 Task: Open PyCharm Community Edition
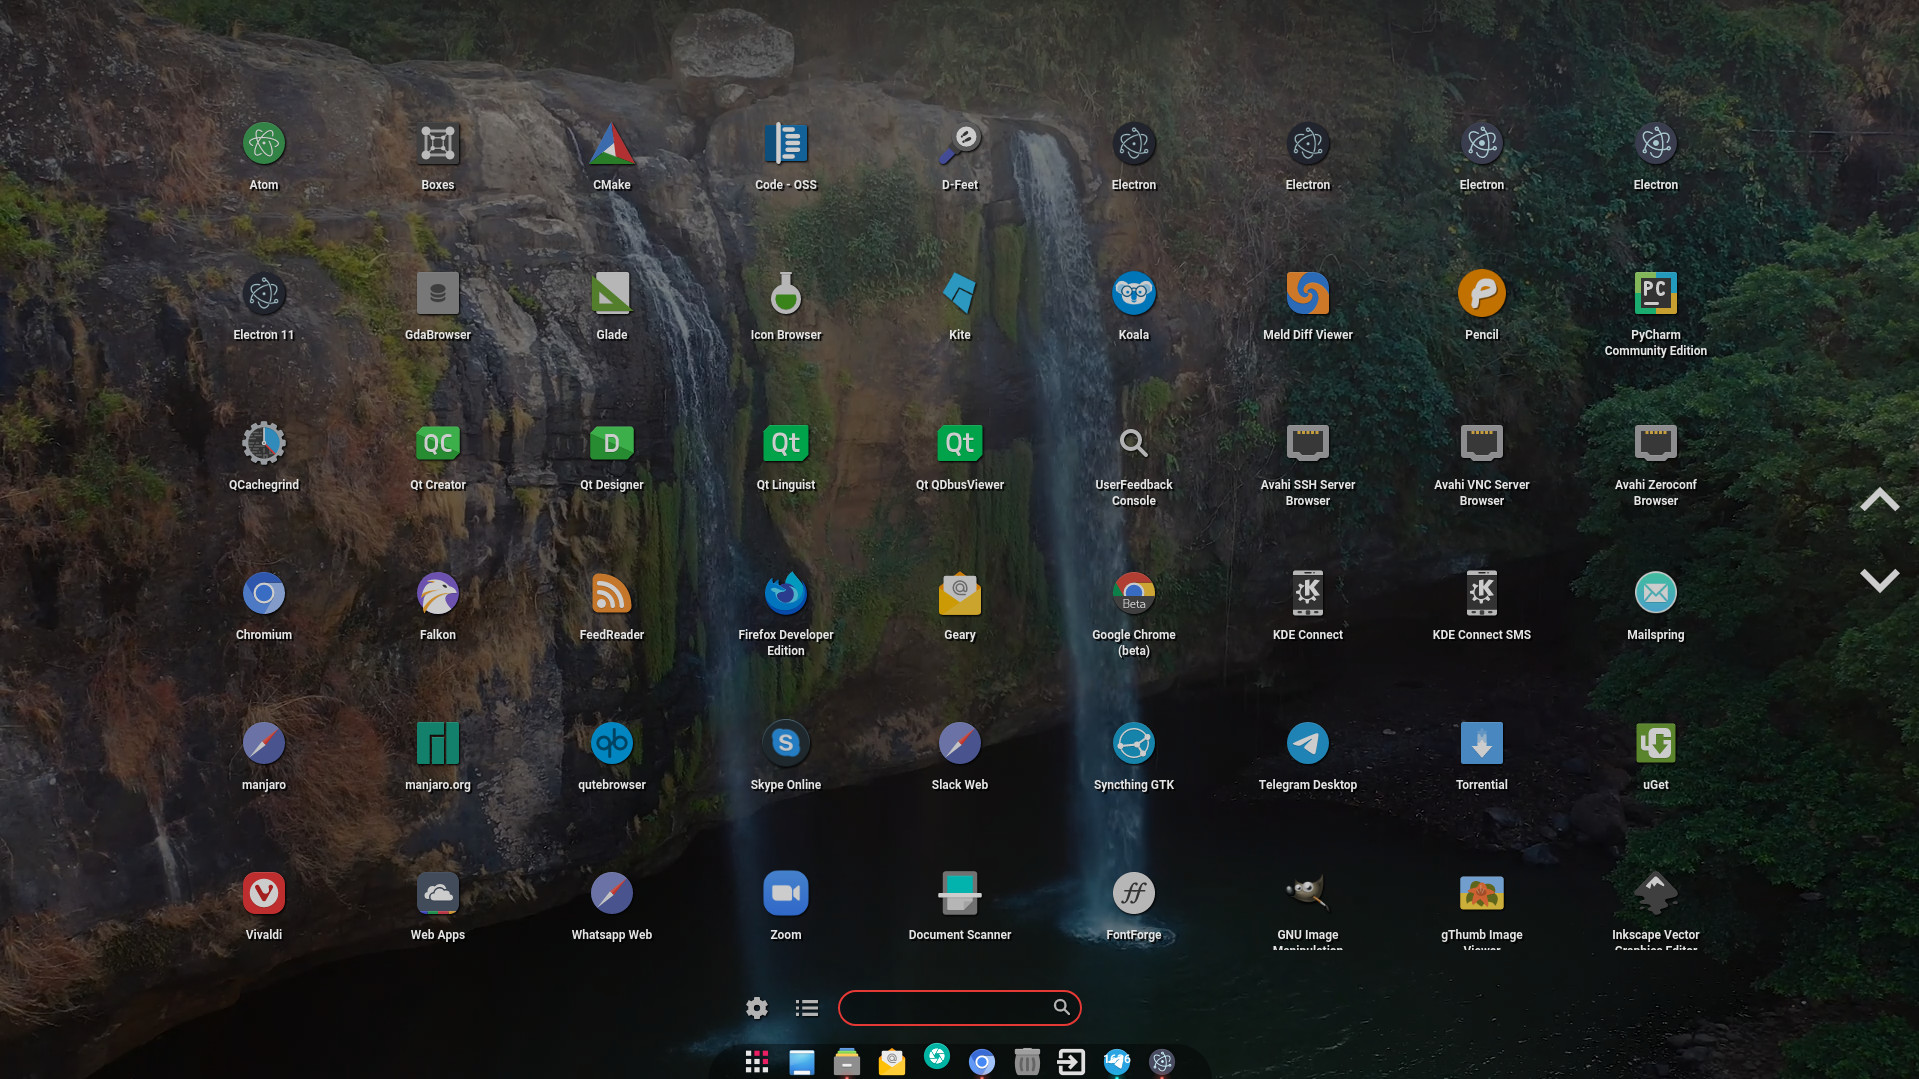[x=1655, y=295]
